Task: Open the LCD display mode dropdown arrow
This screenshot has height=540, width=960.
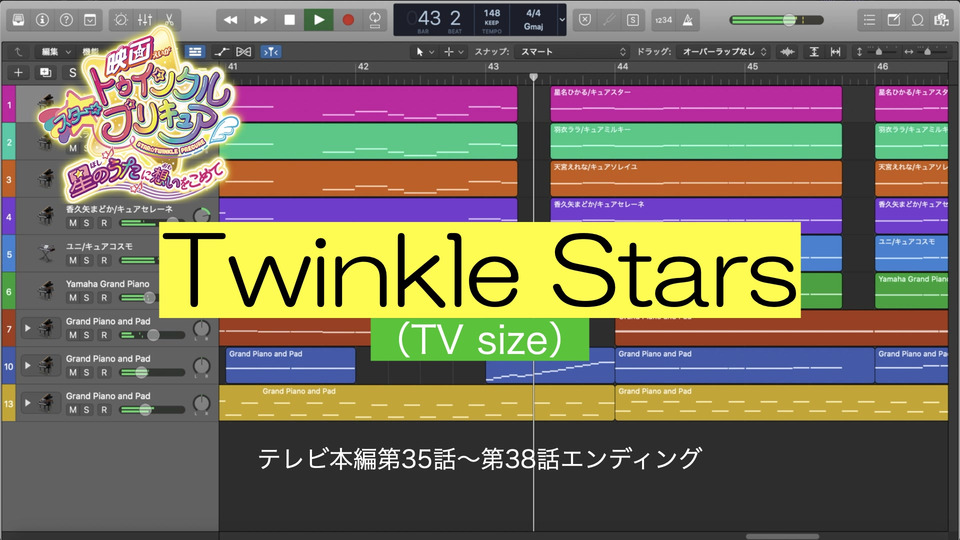Action: (561, 20)
